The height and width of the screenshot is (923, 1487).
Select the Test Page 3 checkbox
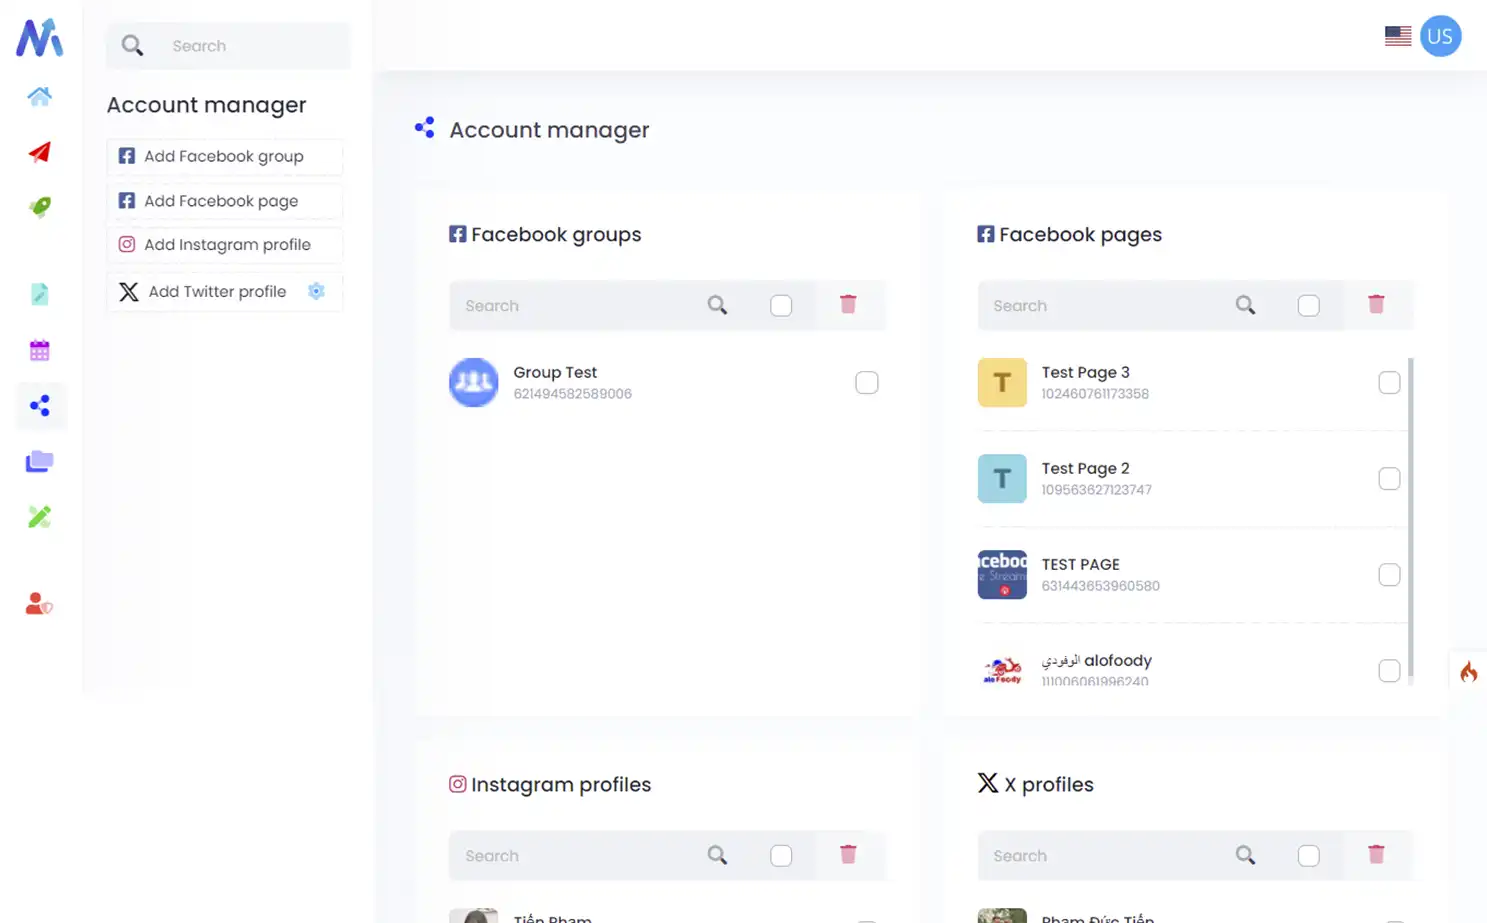(x=1389, y=382)
